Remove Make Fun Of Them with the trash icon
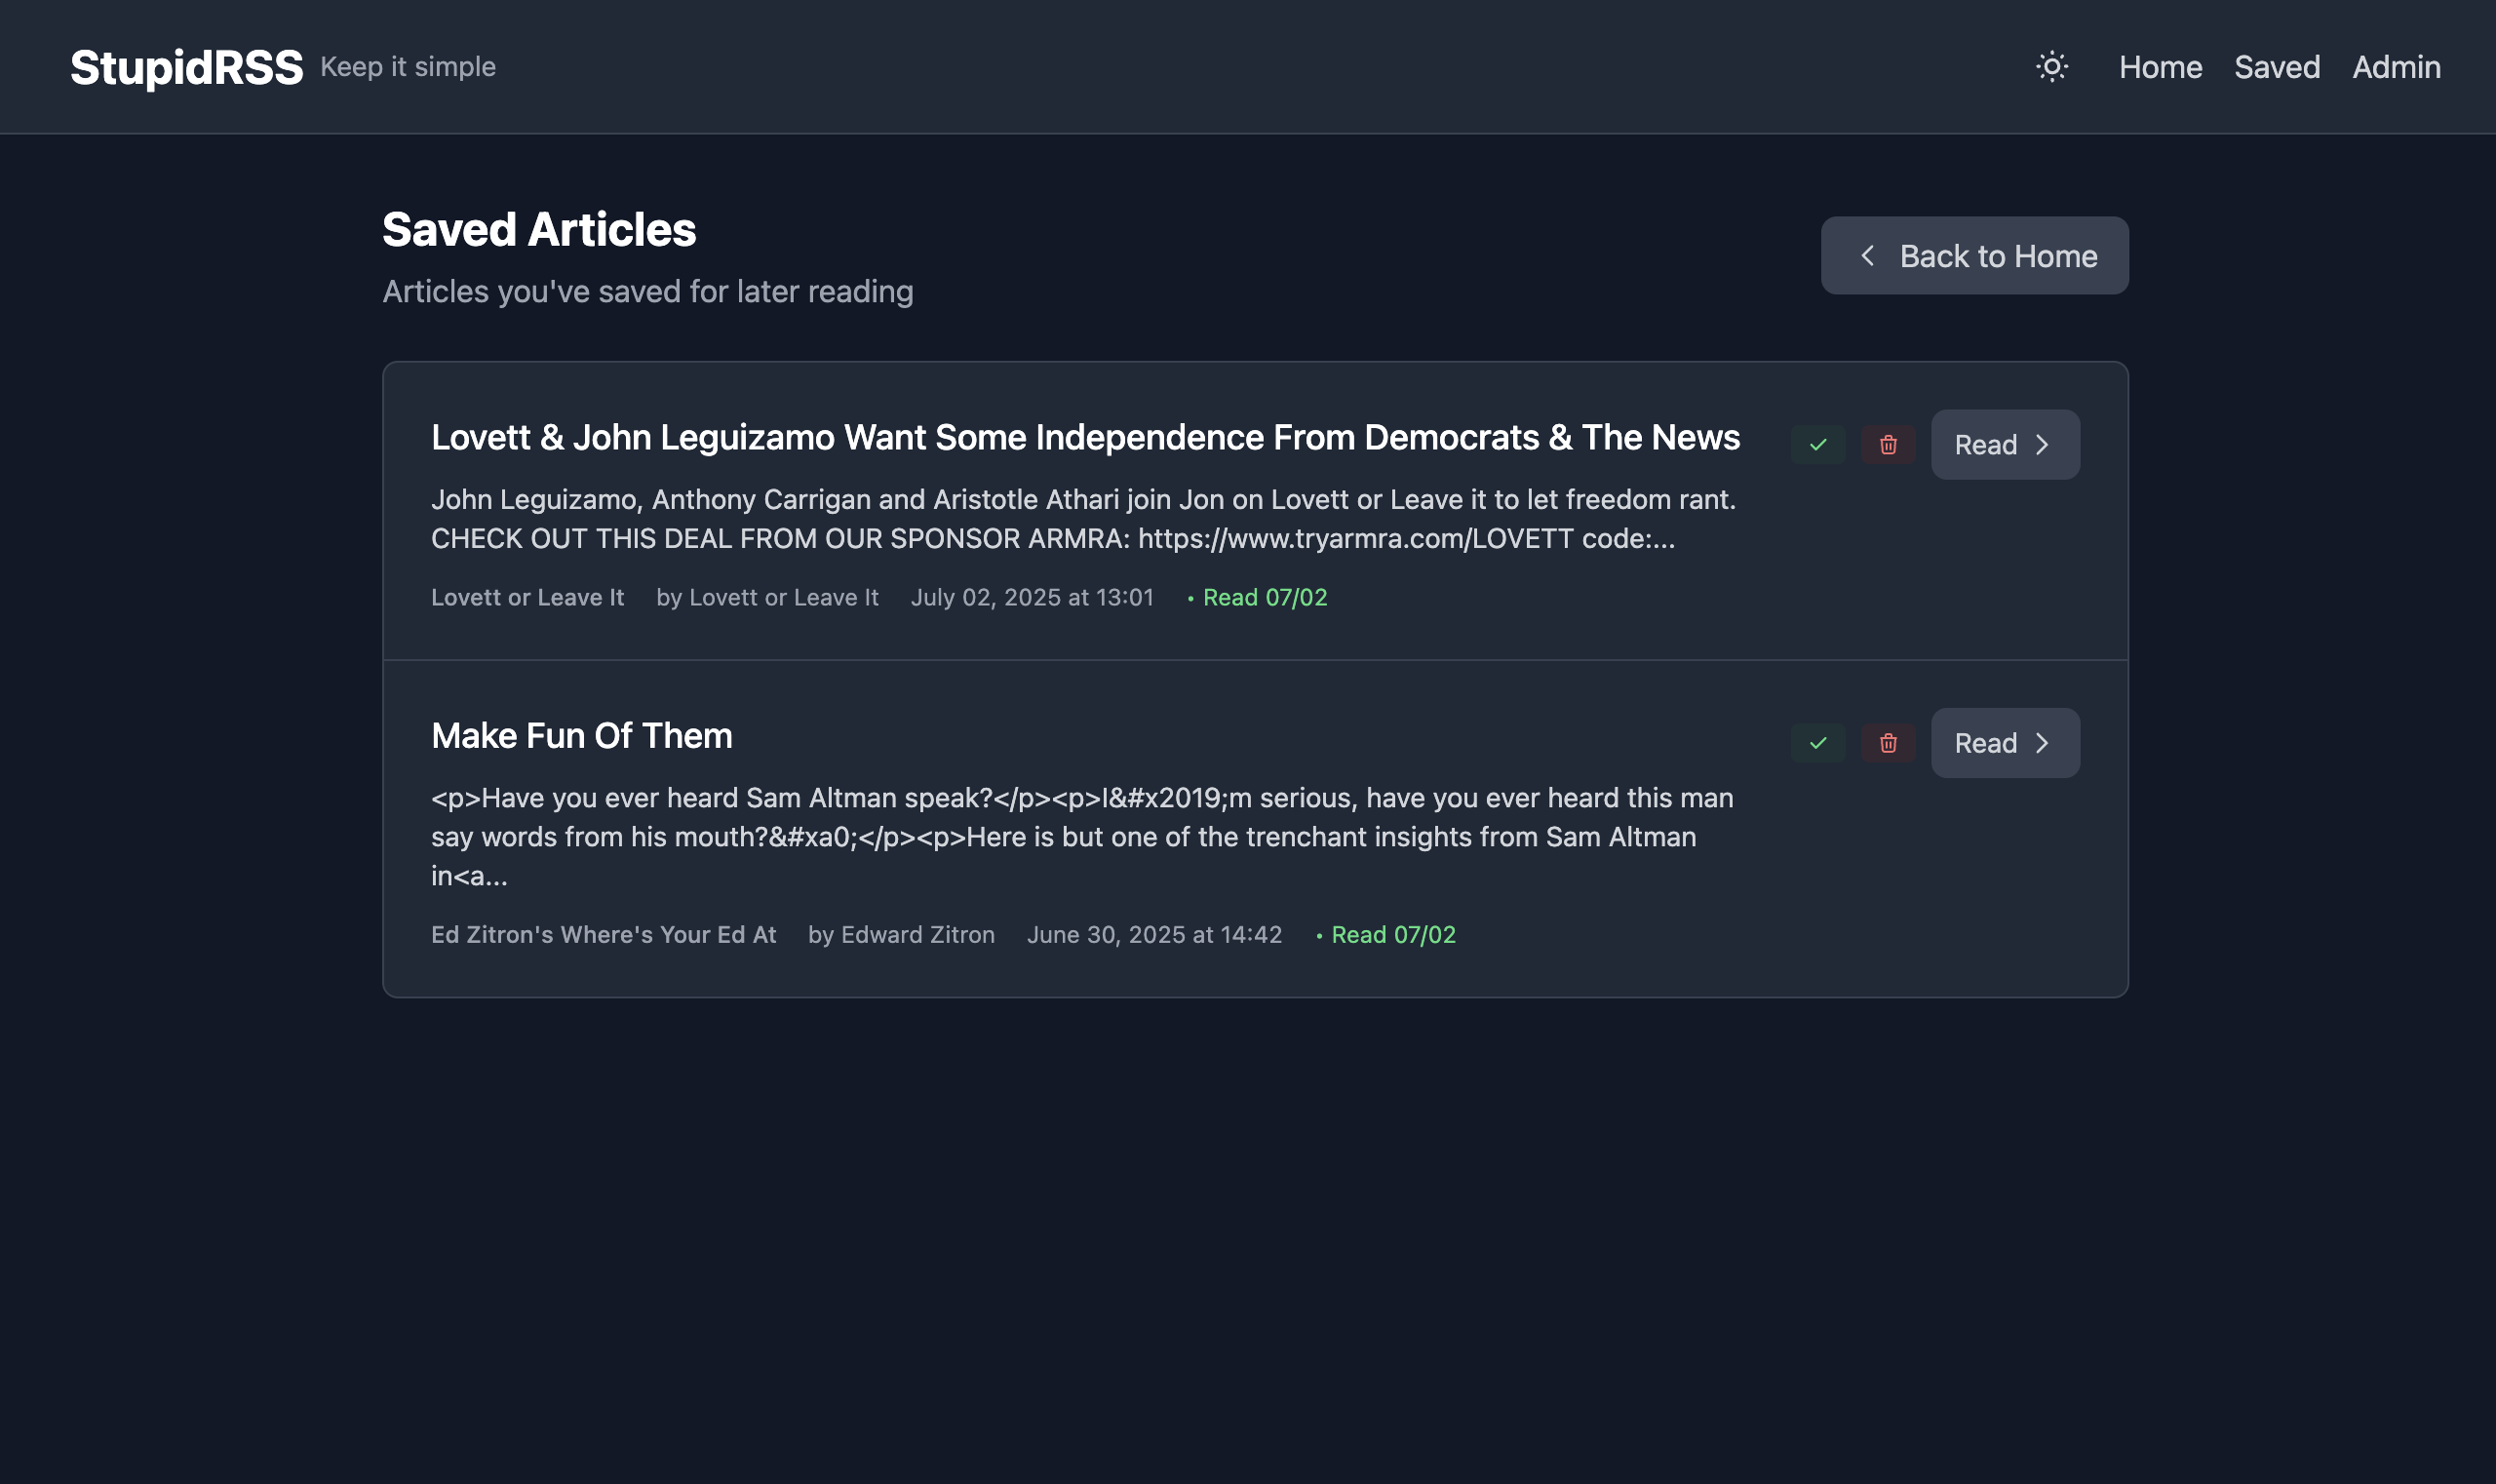 point(1888,743)
